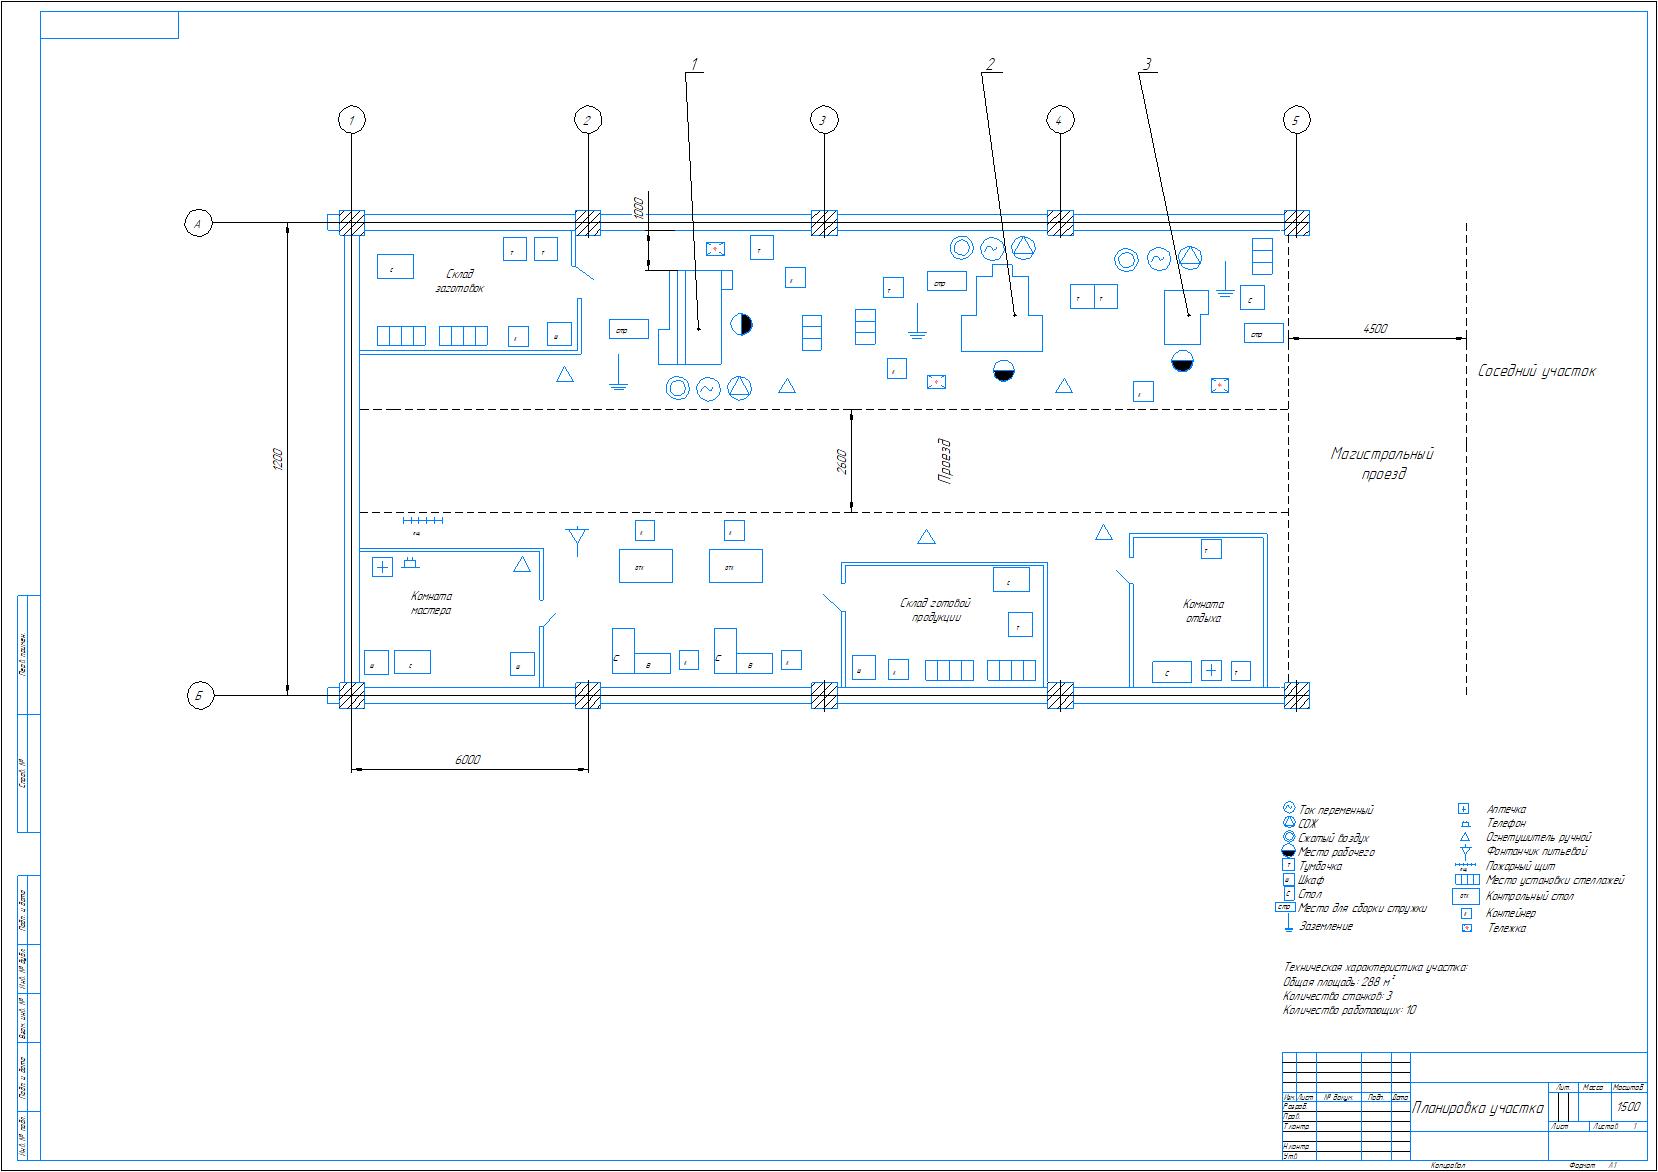1658x1172 pixels.
Task: Click the Склад заготовок room label
Action: click(x=460, y=281)
